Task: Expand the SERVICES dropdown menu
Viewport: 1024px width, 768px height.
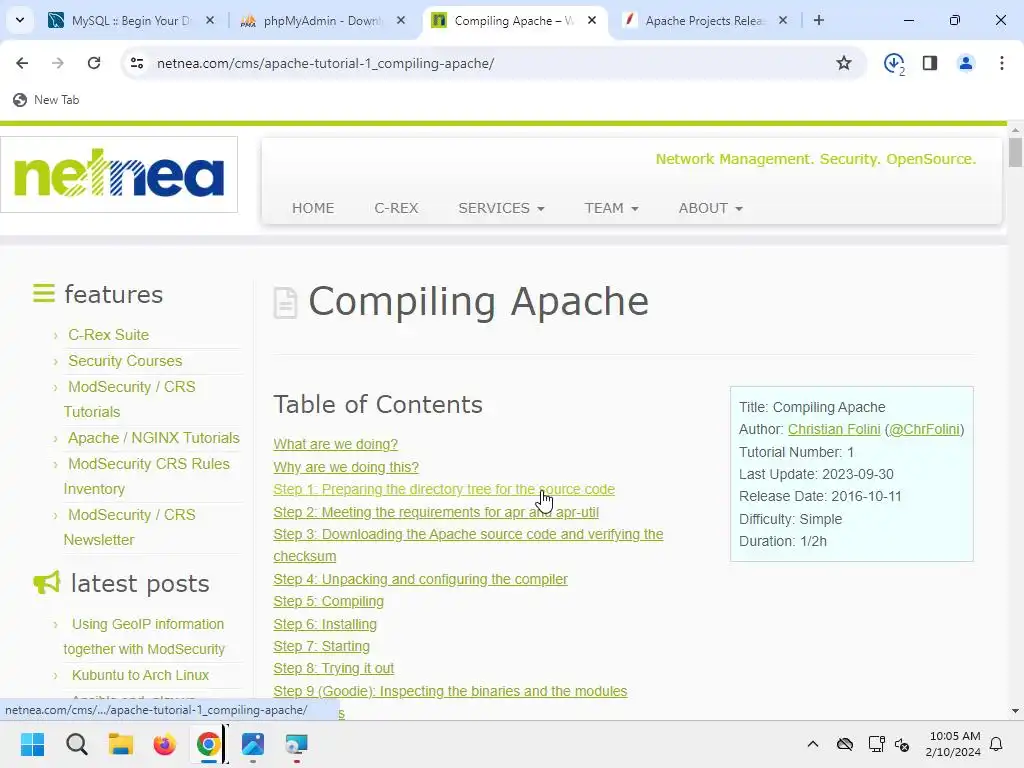Action: pos(501,208)
